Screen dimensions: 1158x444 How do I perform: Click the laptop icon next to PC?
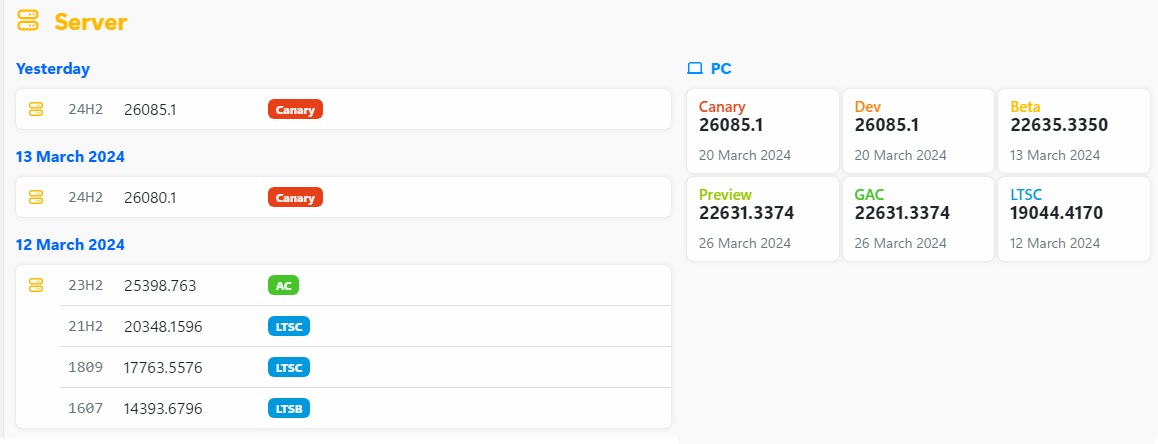click(x=694, y=69)
